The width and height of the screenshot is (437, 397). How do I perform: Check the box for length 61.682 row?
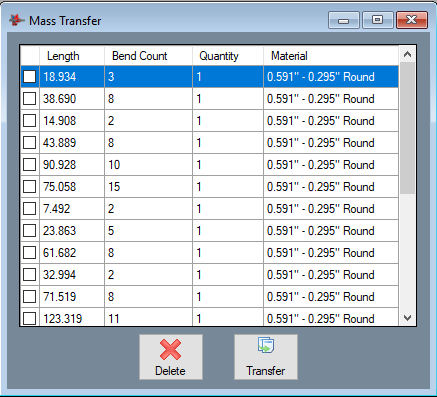click(30, 253)
